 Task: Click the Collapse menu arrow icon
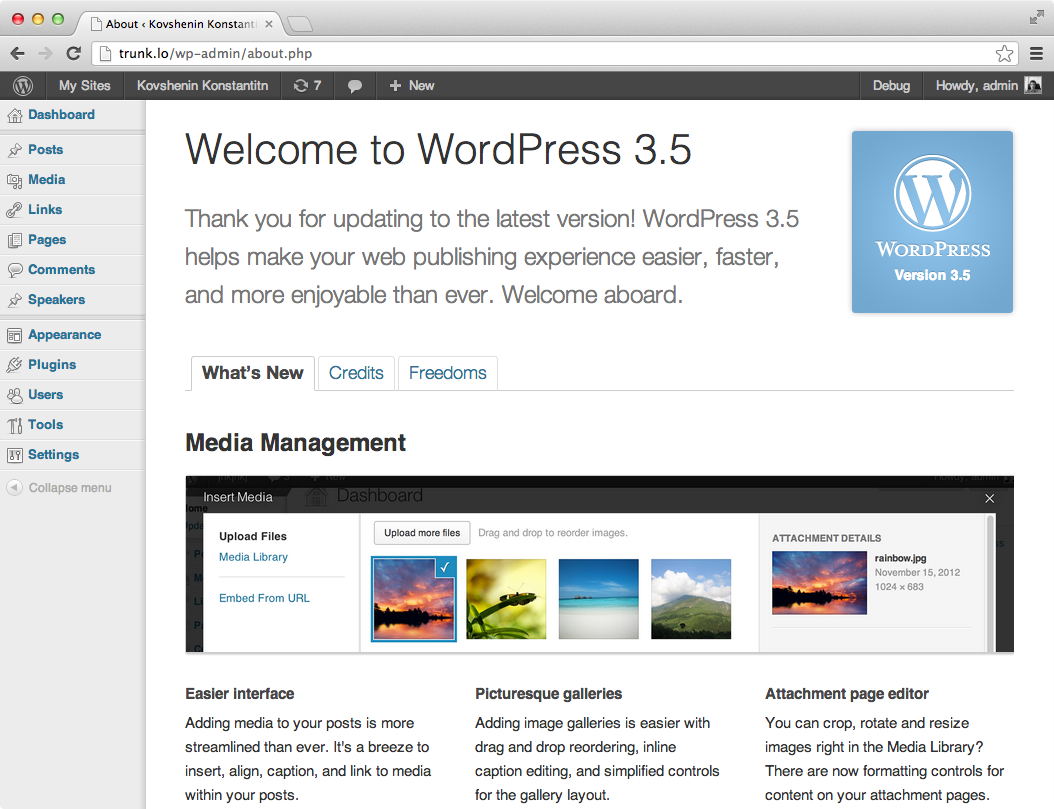pyautogui.click(x=15, y=488)
